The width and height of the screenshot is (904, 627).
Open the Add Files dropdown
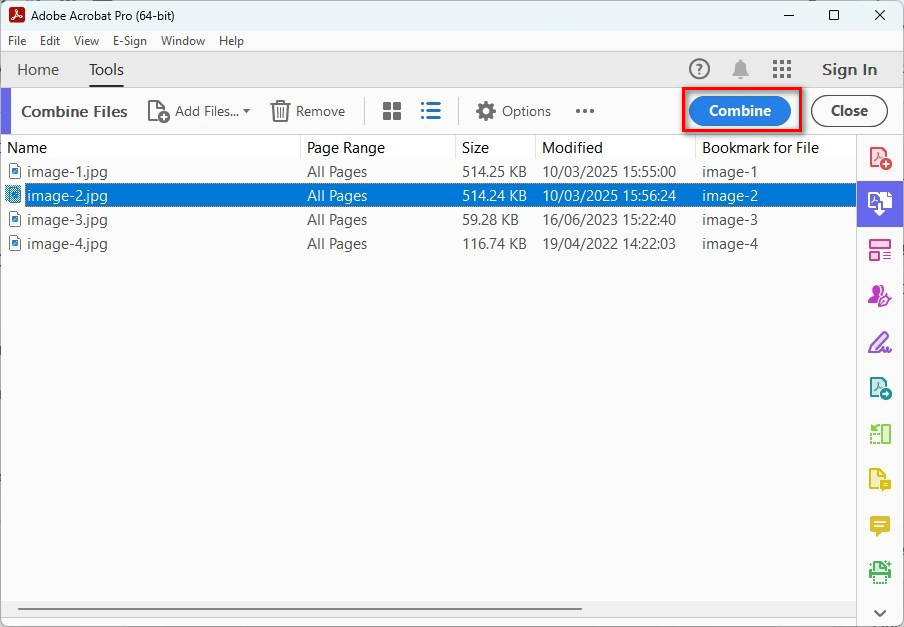coord(199,111)
